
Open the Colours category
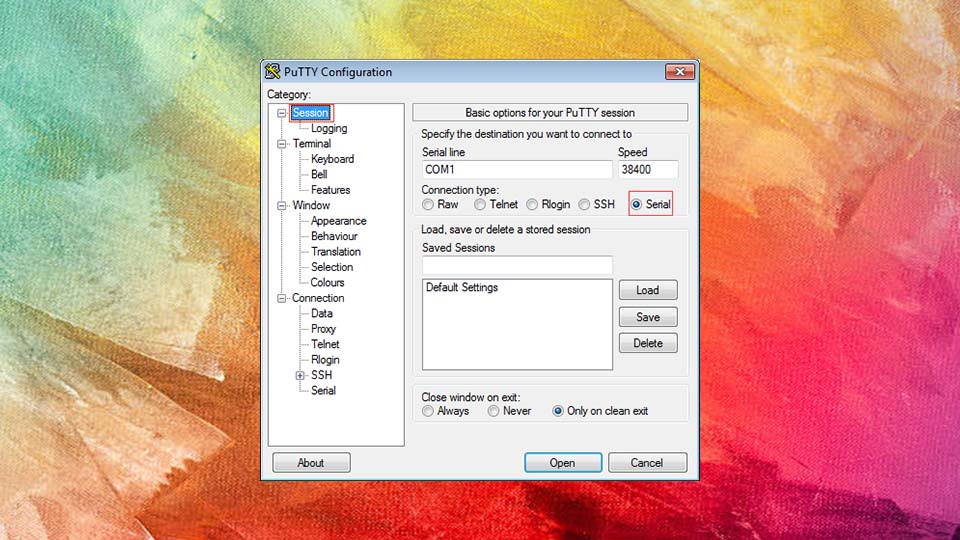pos(328,282)
